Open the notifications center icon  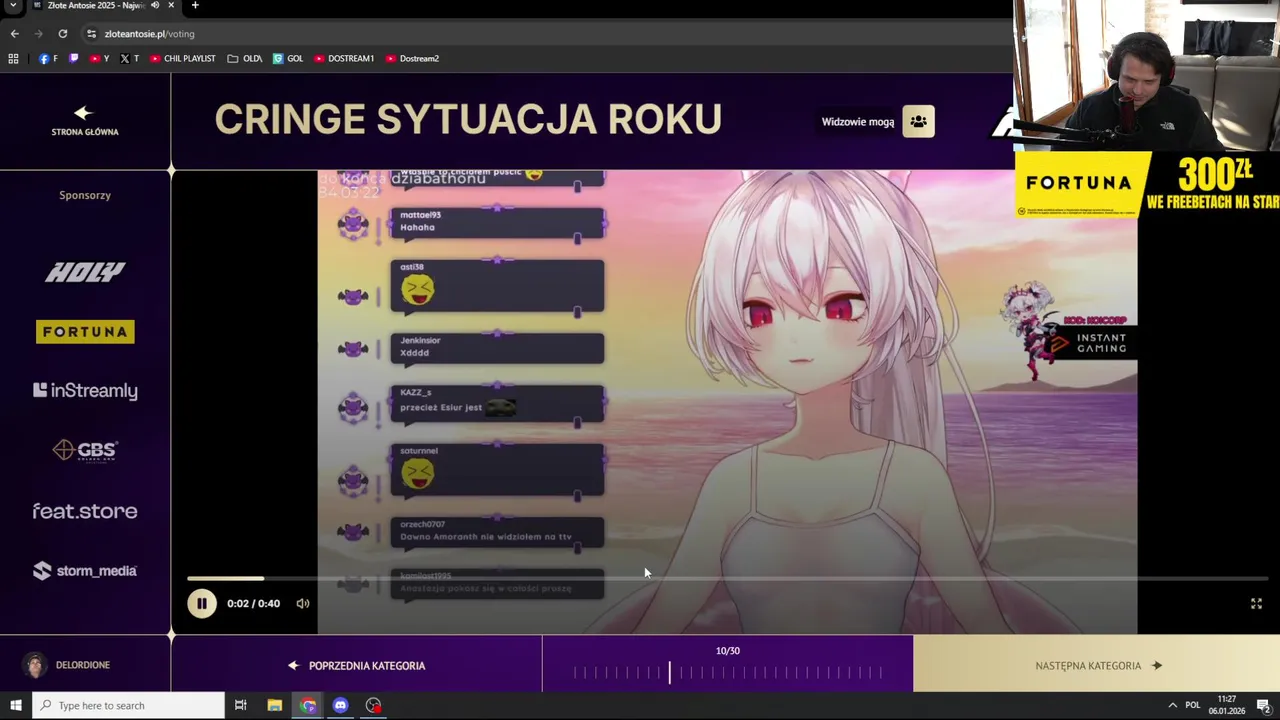click(x=1264, y=706)
